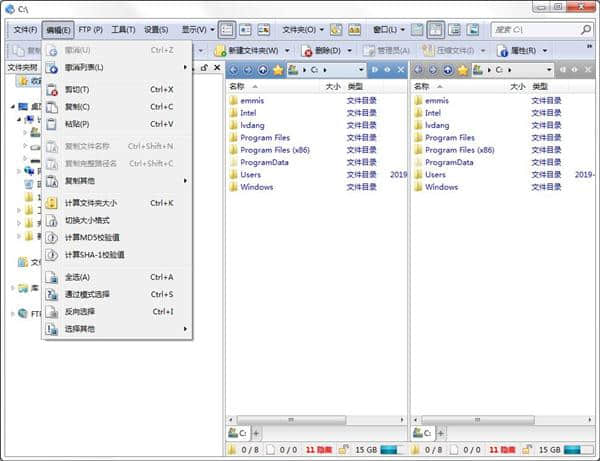
Task: Click the favorites star icon in left pane
Action: coord(277,70)
